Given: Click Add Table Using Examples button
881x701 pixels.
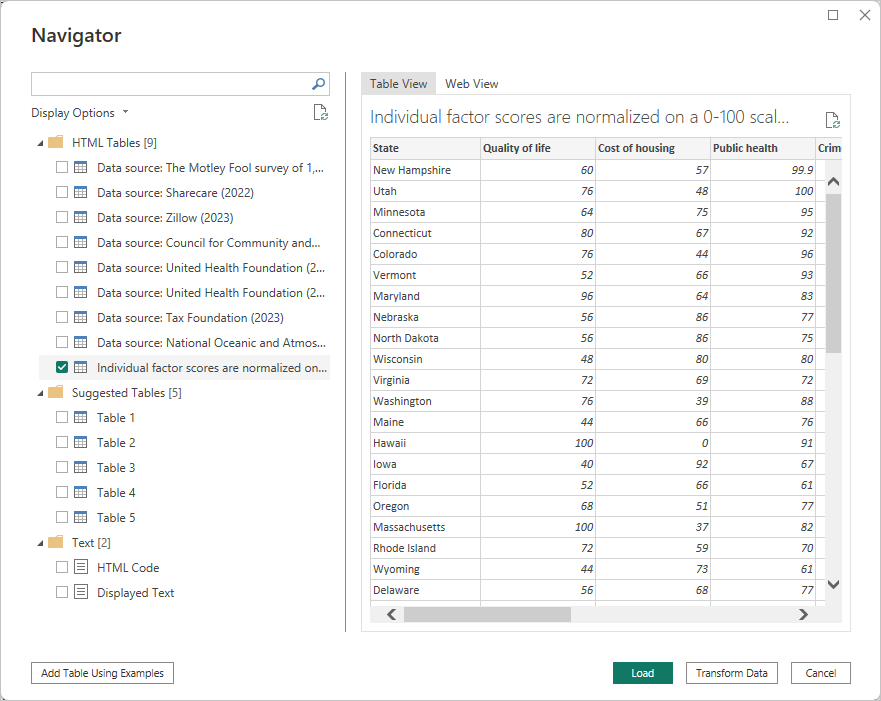Looking at the screenshot, I should coord(102,673).
